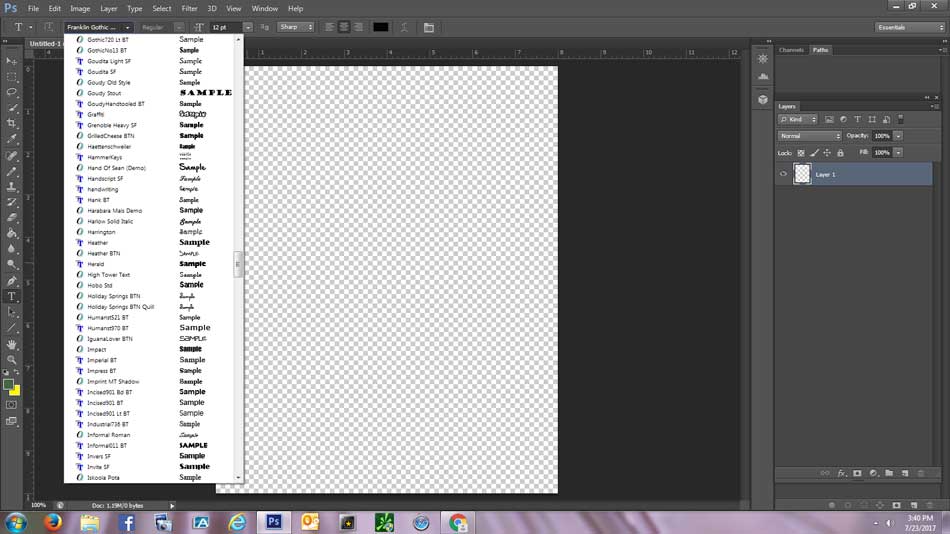This screenshot has width=950, height=534.
Task: Open the Histogram panel icon
Action: (x=763, y=76)
